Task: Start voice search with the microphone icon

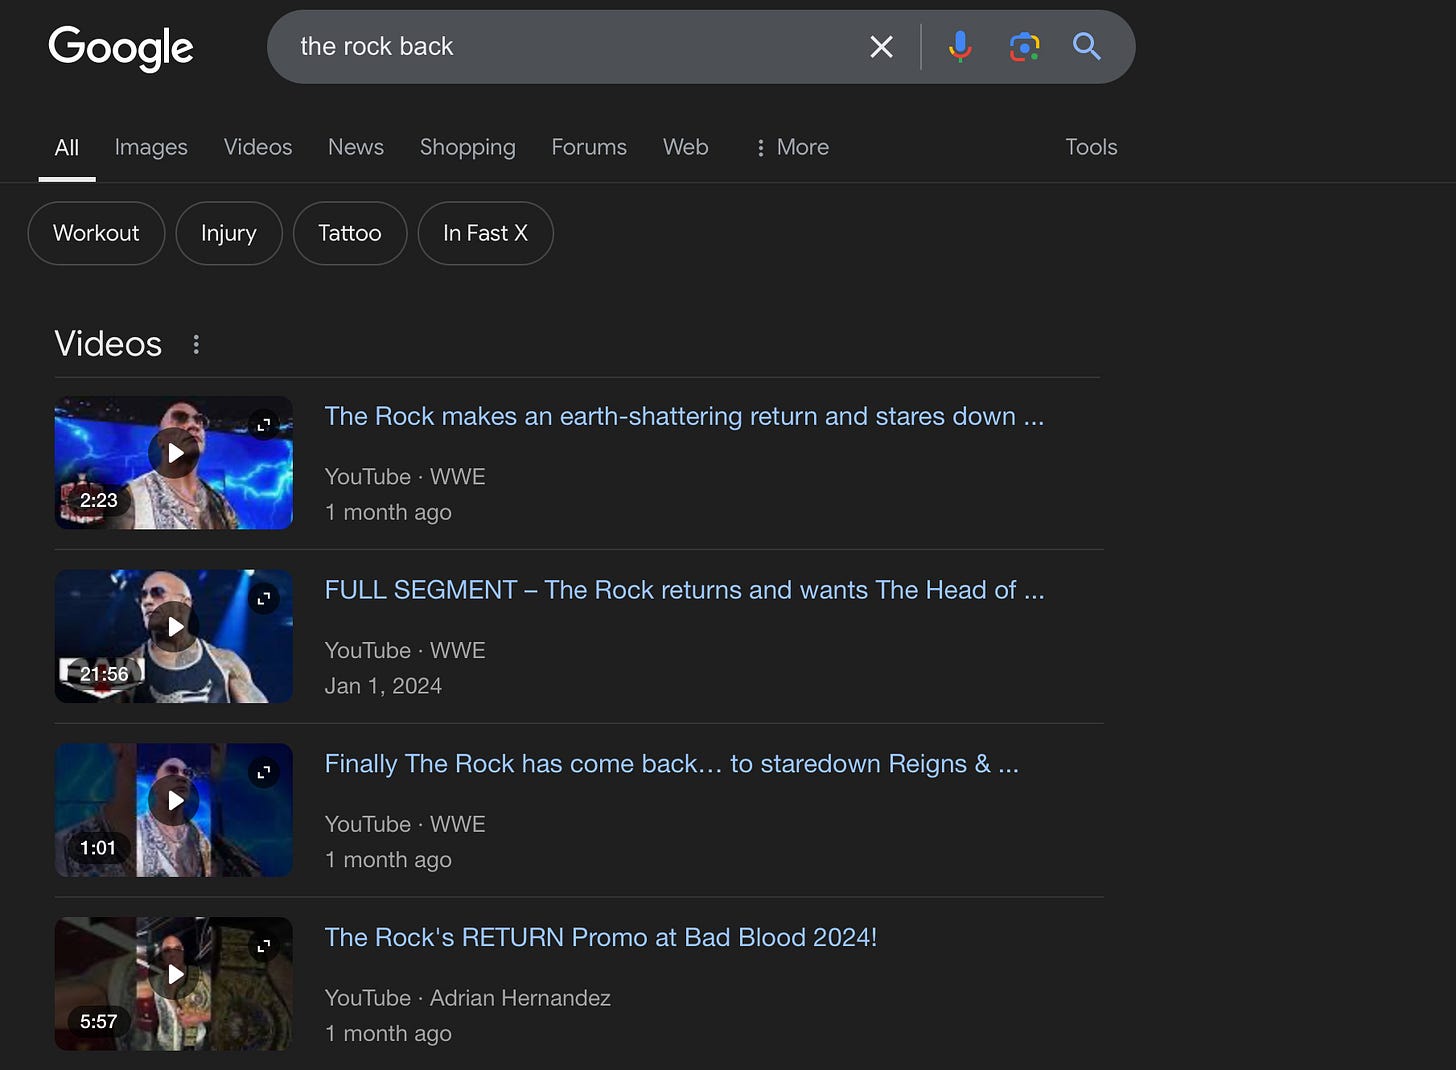Action: tap(960, 46)
